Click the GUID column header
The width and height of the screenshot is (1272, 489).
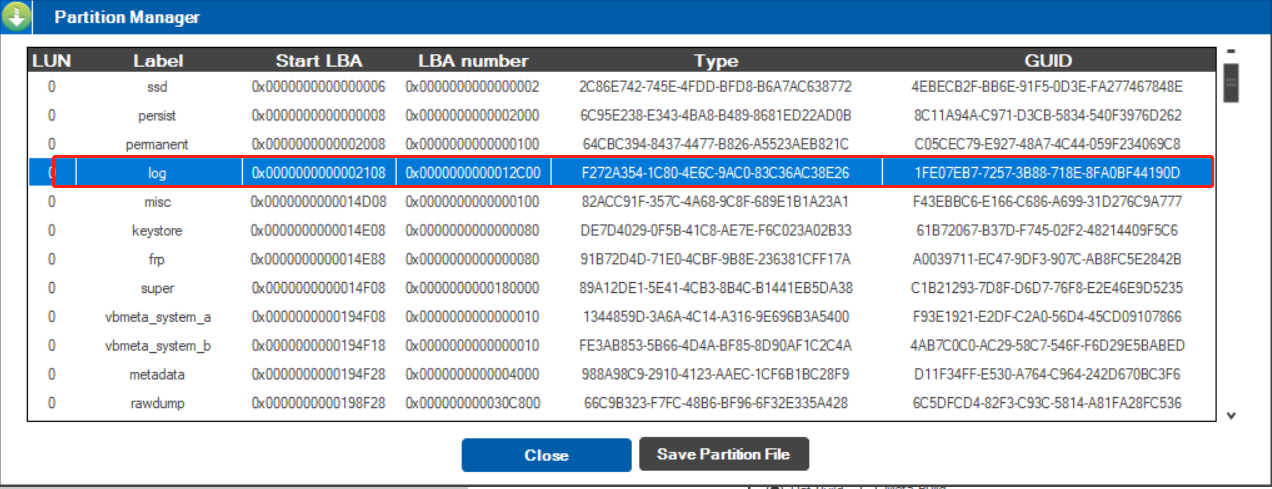point(1048,60)
